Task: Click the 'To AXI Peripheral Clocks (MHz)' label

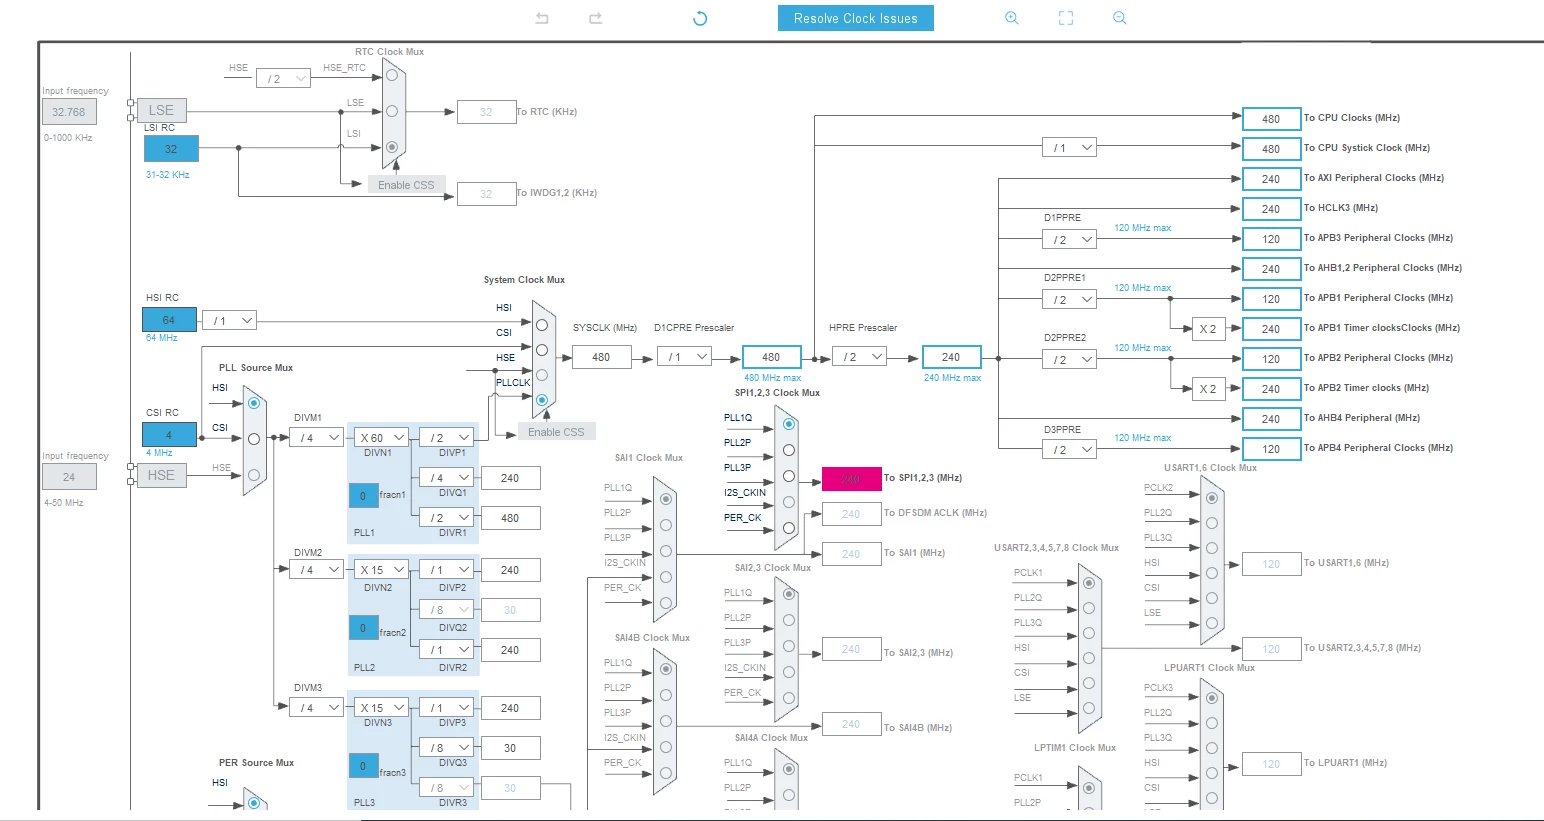Action: tap(1374, 178)
